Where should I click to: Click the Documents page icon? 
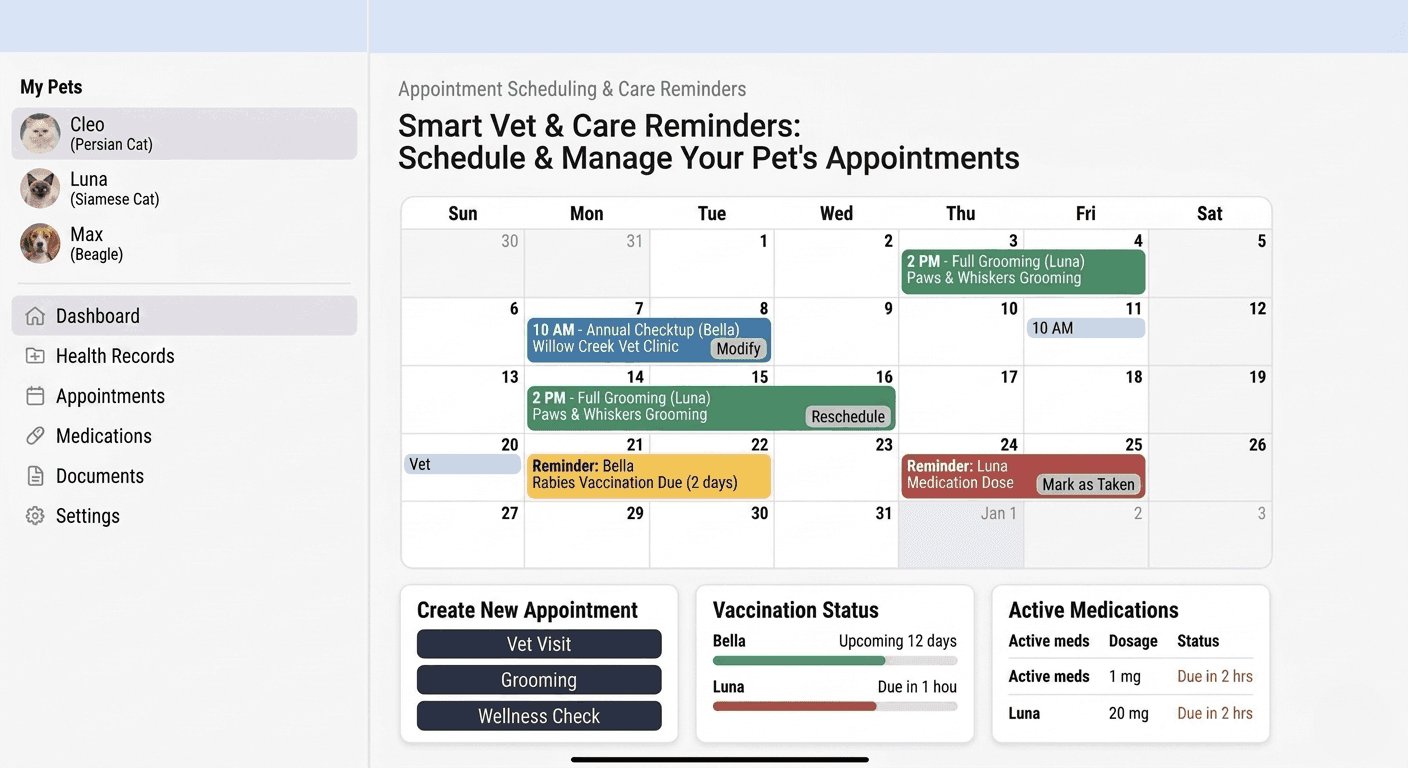35,476
